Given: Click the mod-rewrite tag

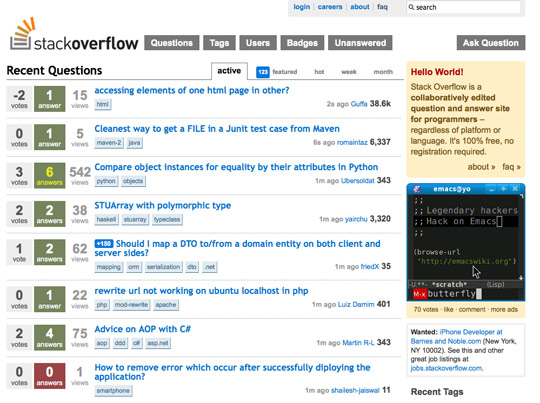Looking at the screenshot, I should point(131,305).
